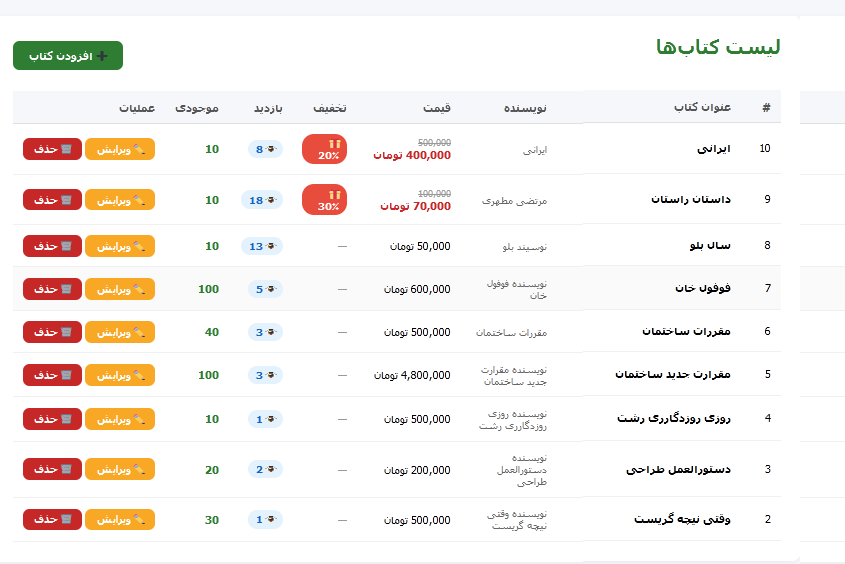Click حذف delete for مقررات ساختمان row

(52, 332)
